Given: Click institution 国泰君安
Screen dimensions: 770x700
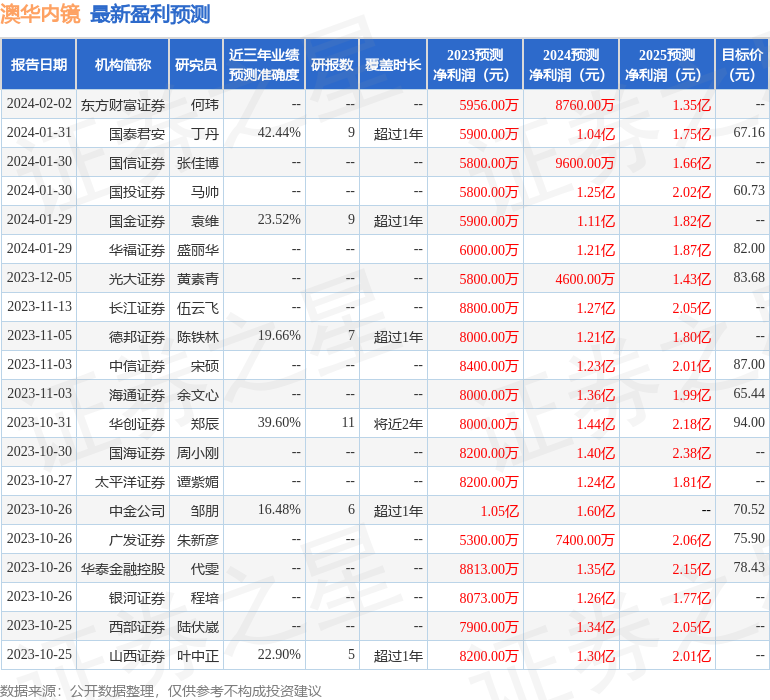Looking at the screenshot, I should pos(137,134).
